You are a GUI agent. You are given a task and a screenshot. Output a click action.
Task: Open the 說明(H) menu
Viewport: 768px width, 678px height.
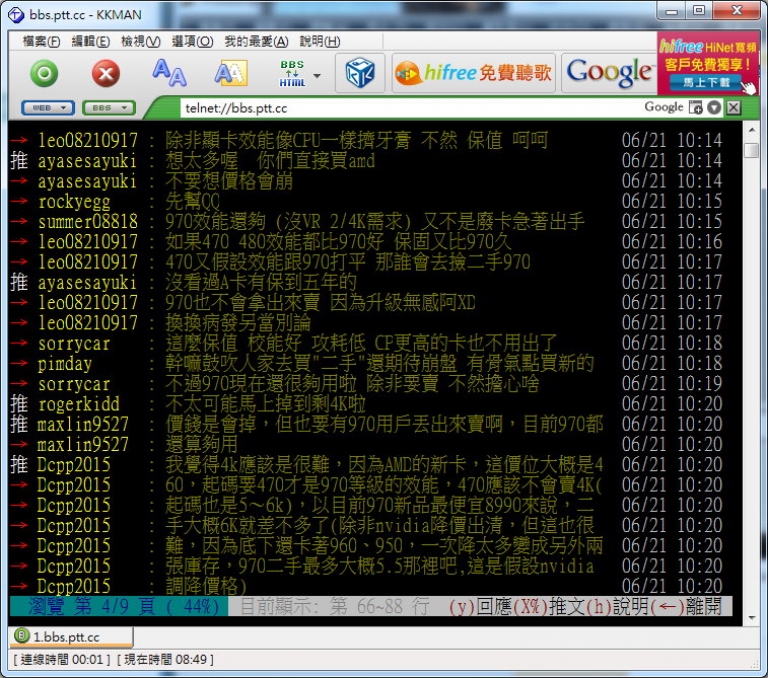coord(320,42)
